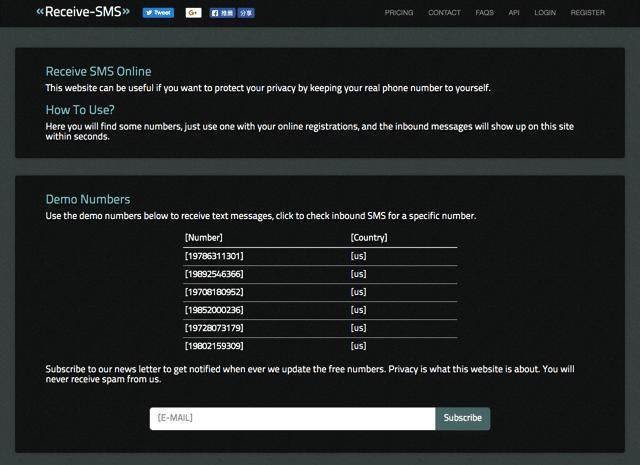This screenshot has width=640, height=465.
Task: Click the Subscribe button
Action: (463, 418)
